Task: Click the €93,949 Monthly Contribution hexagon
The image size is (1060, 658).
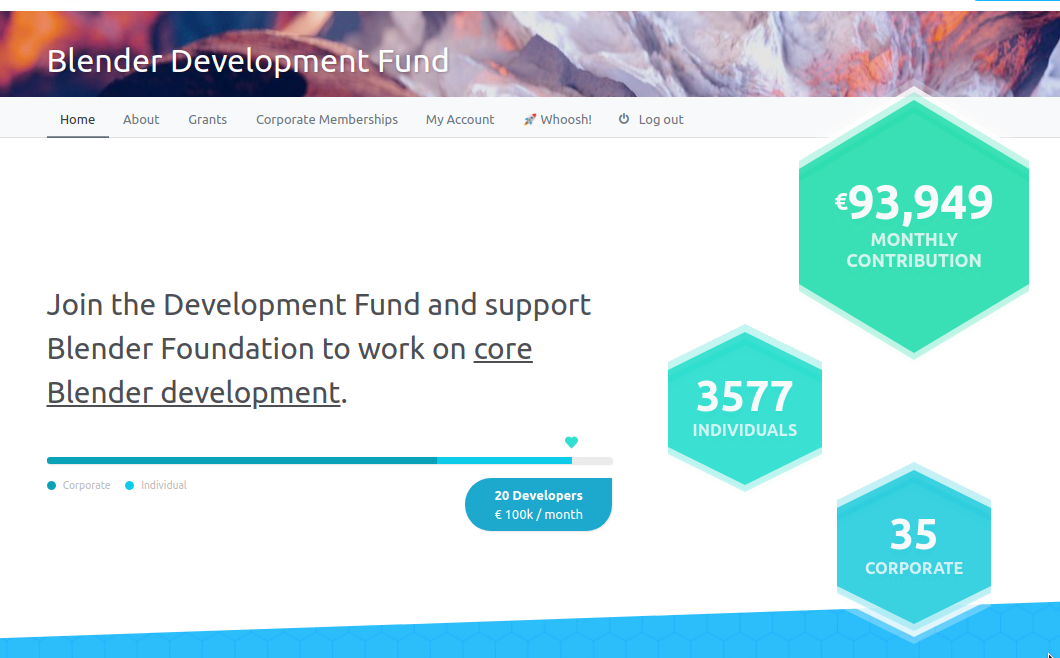Action: coord(913,225)
